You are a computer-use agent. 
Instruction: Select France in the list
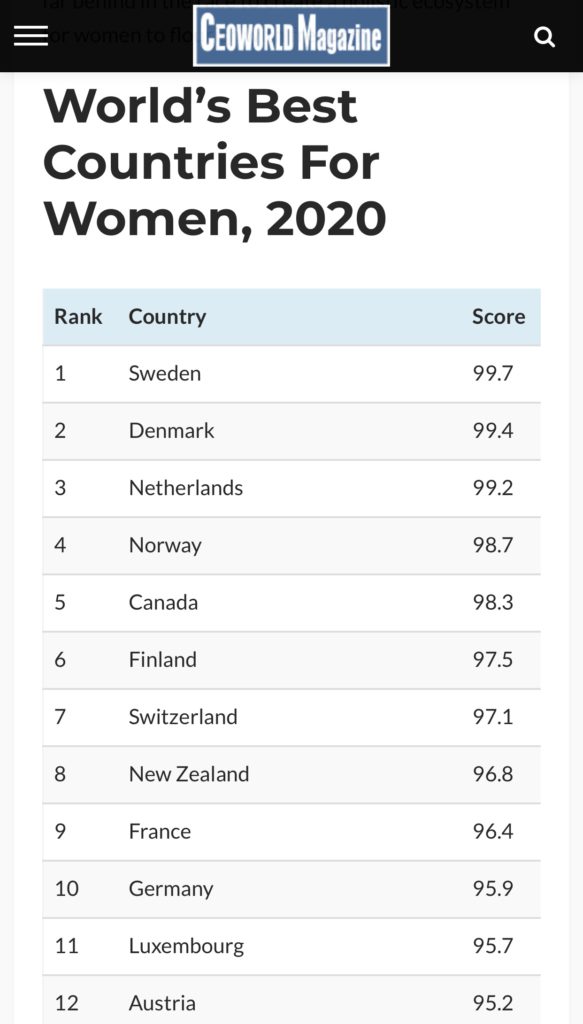(x=160, y=831)
